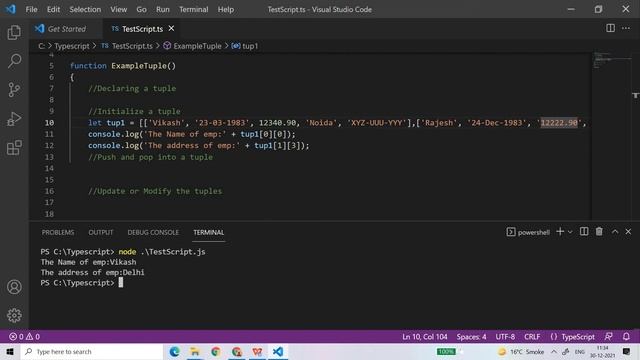Click terminal output 'The address of emp:Delhi'
This screenshot has height=360, width=640.
pyautogui.click(x=92, y=272)
